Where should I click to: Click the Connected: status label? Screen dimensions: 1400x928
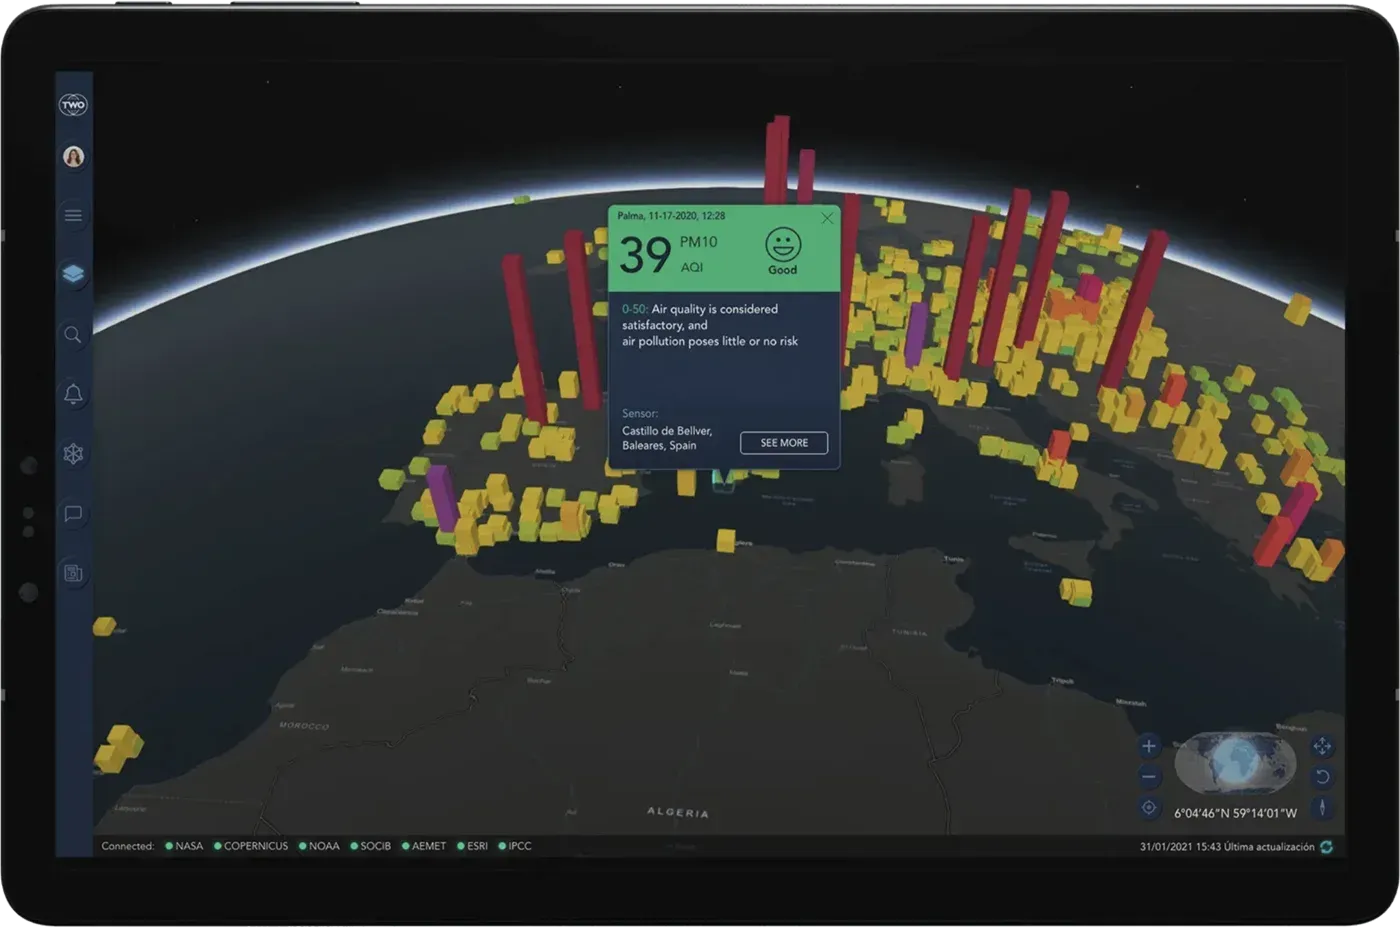pos(127,846)
